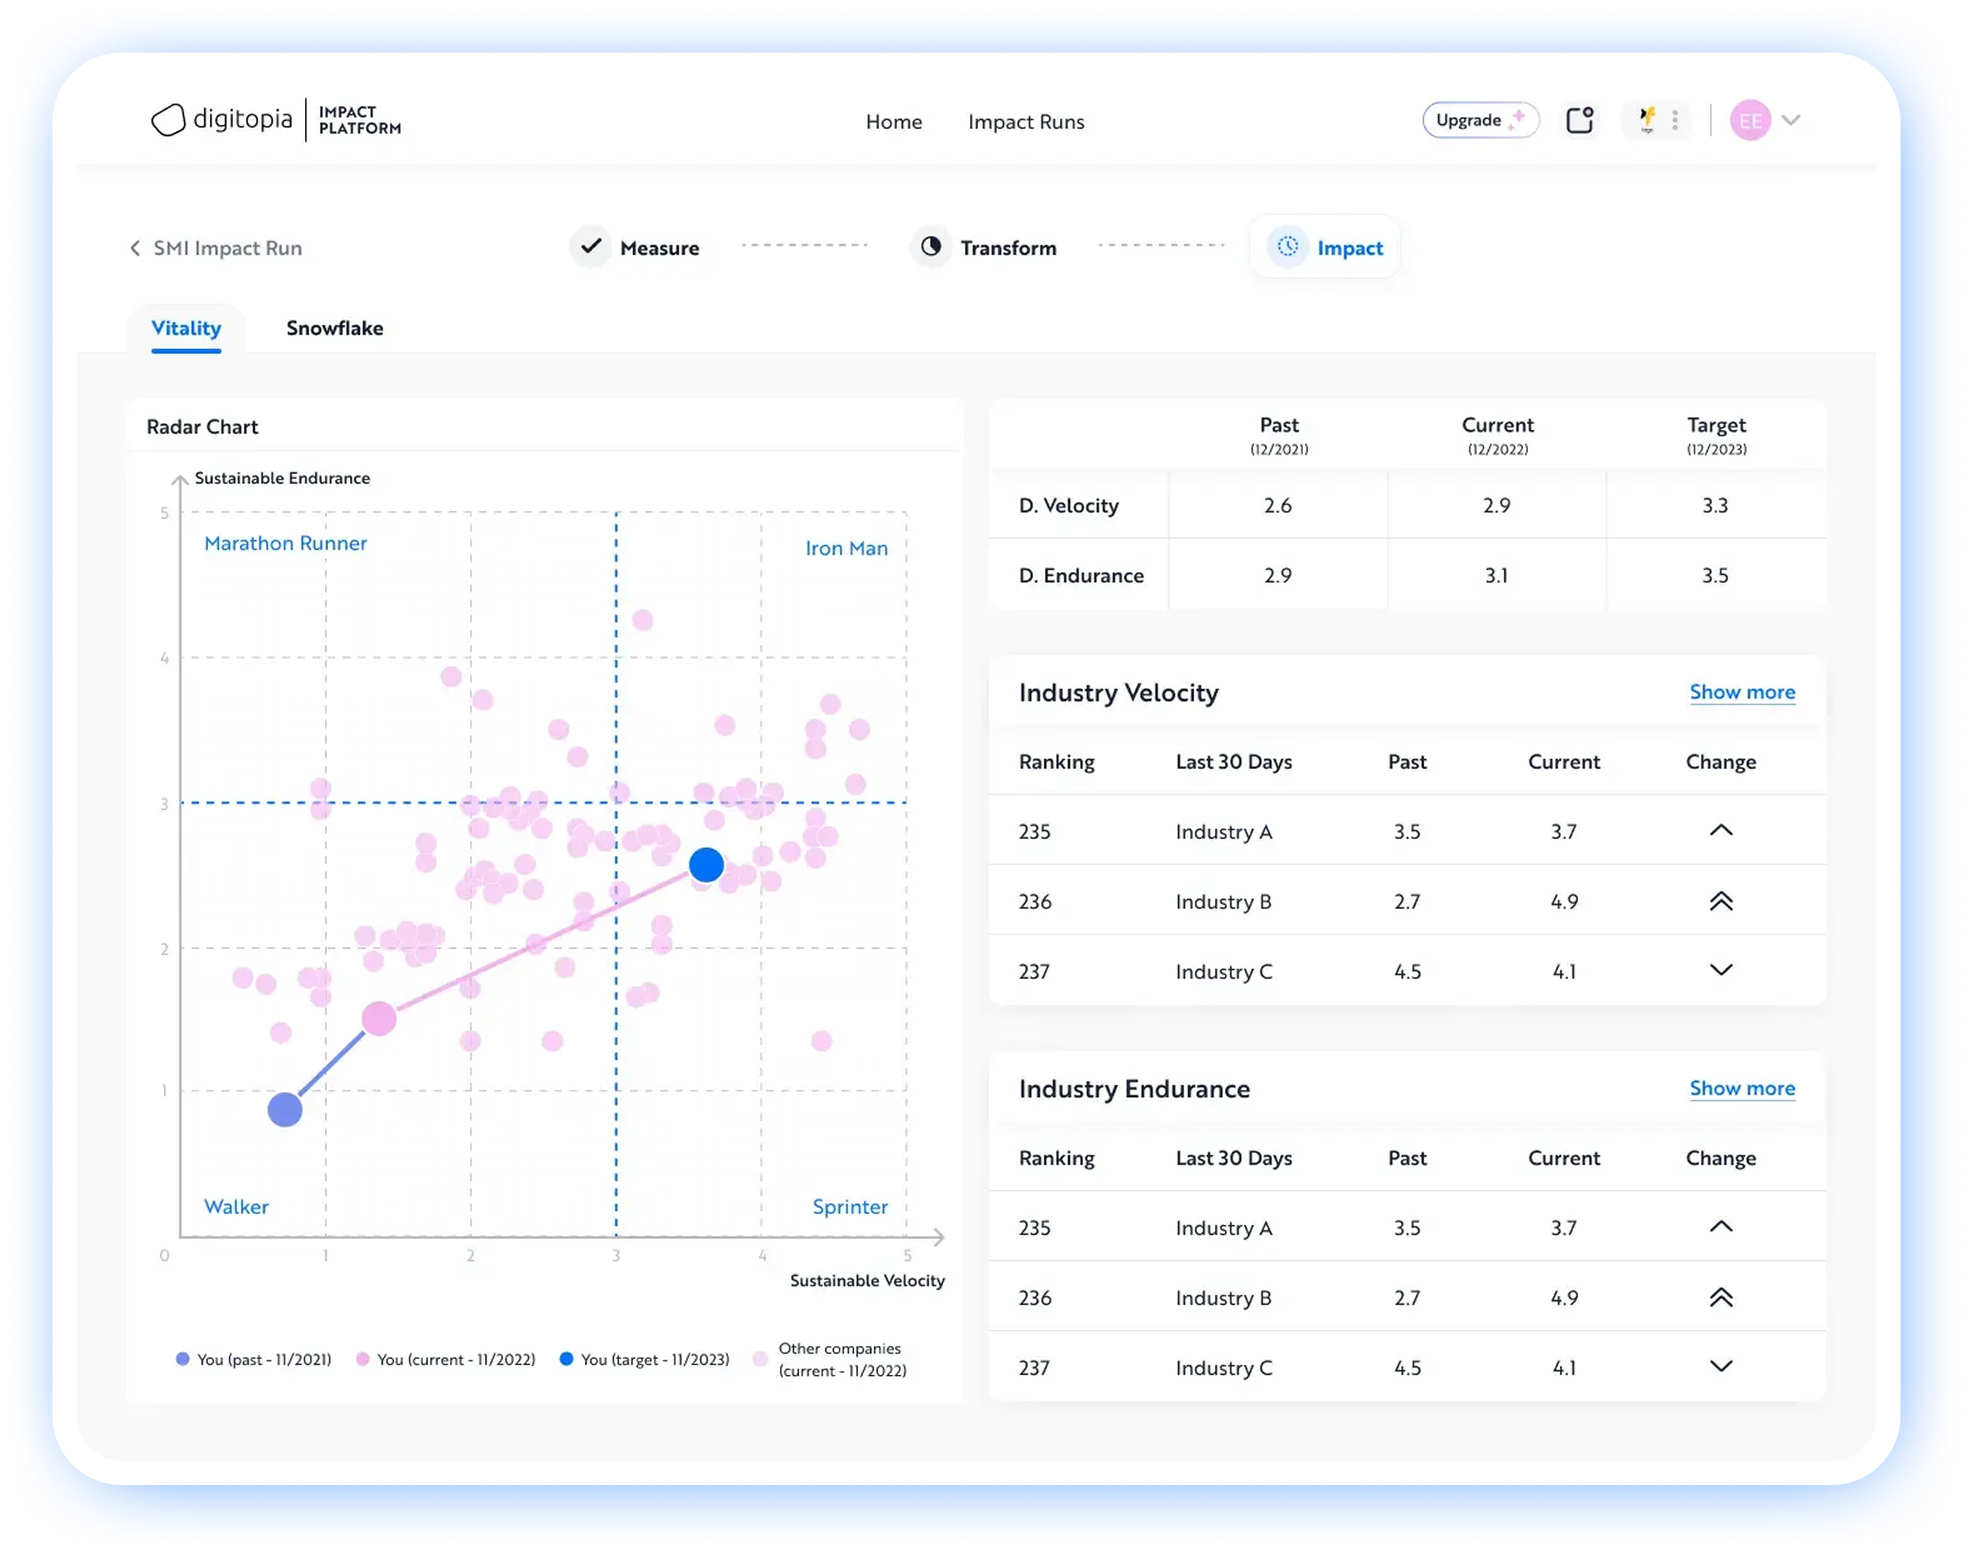Click the D. Endurance row label
The image size is (1968, 1553).
1080,575
